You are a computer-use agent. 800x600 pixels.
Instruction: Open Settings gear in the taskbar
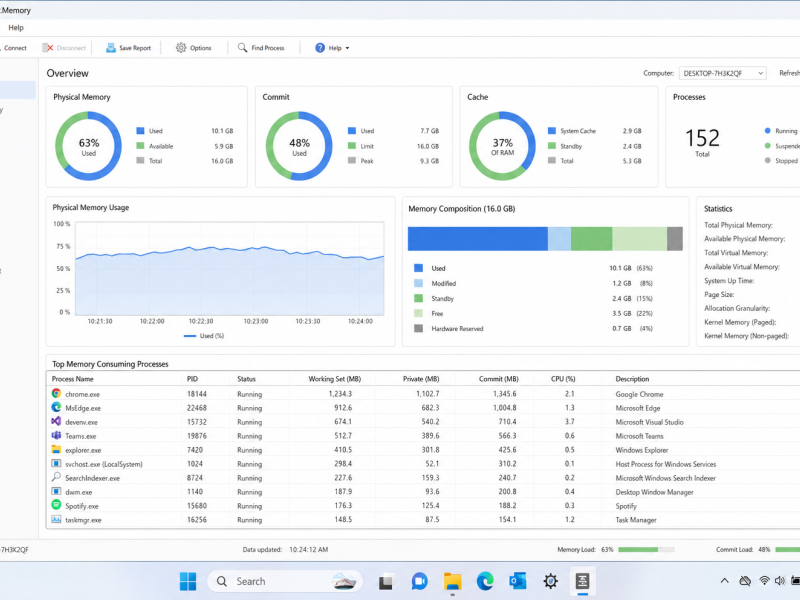coord(551,581)
